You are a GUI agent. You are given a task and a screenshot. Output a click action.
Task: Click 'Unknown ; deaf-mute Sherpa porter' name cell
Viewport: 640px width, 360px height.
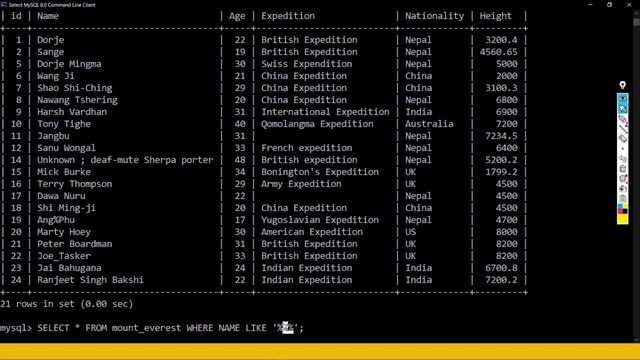point(125,160)
